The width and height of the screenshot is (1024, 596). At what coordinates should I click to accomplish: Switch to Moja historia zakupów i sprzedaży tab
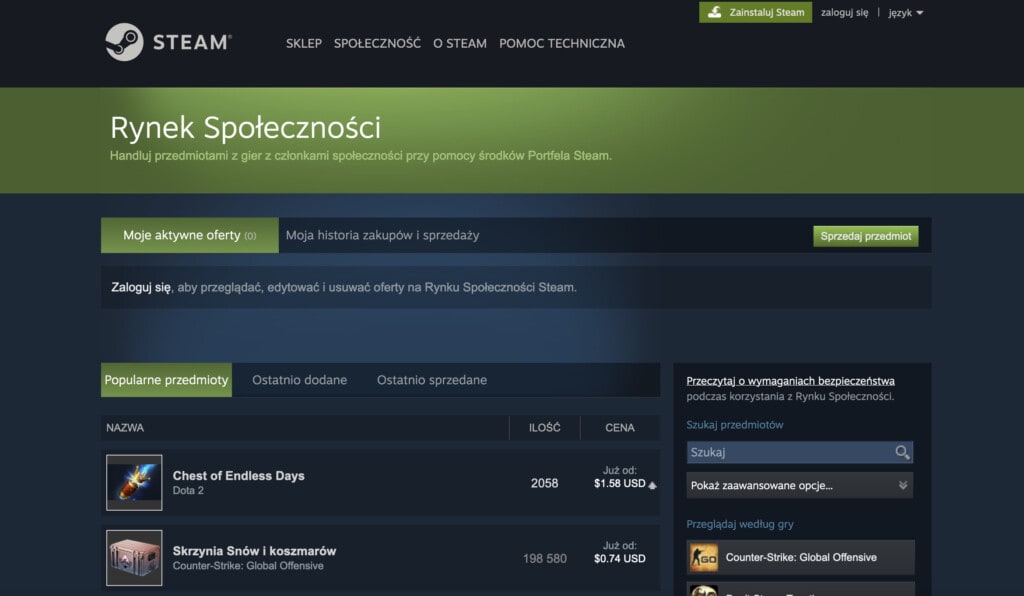click(x=383, y=235)
